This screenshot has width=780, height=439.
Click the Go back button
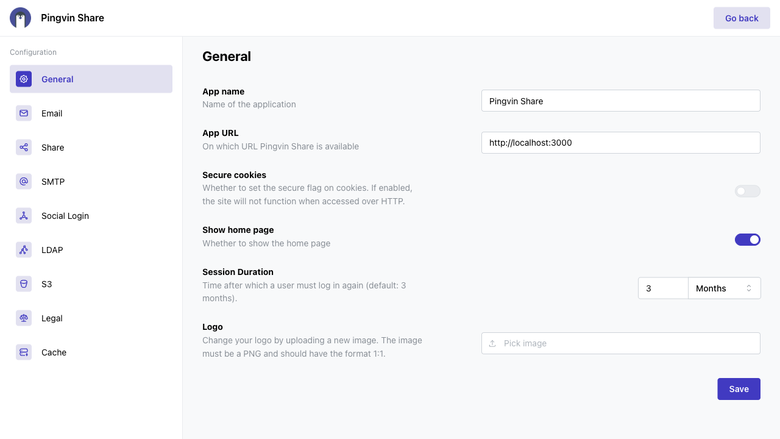pos(741,18)
